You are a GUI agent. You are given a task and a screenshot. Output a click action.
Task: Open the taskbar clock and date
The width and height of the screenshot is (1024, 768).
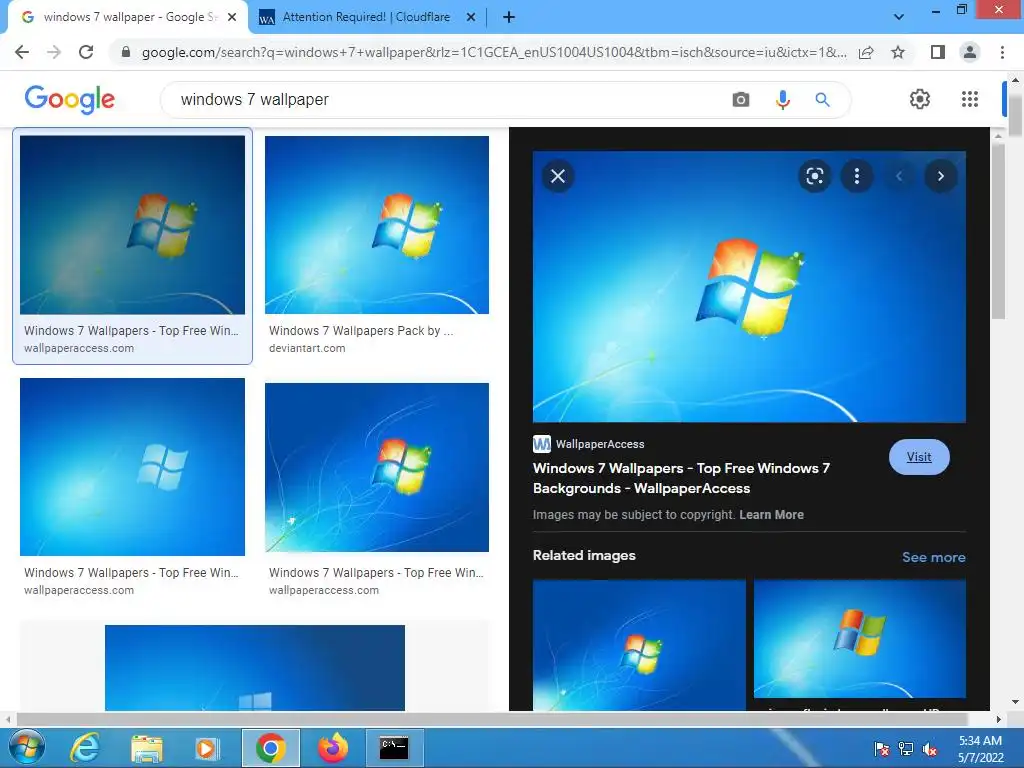click(980, 749)
